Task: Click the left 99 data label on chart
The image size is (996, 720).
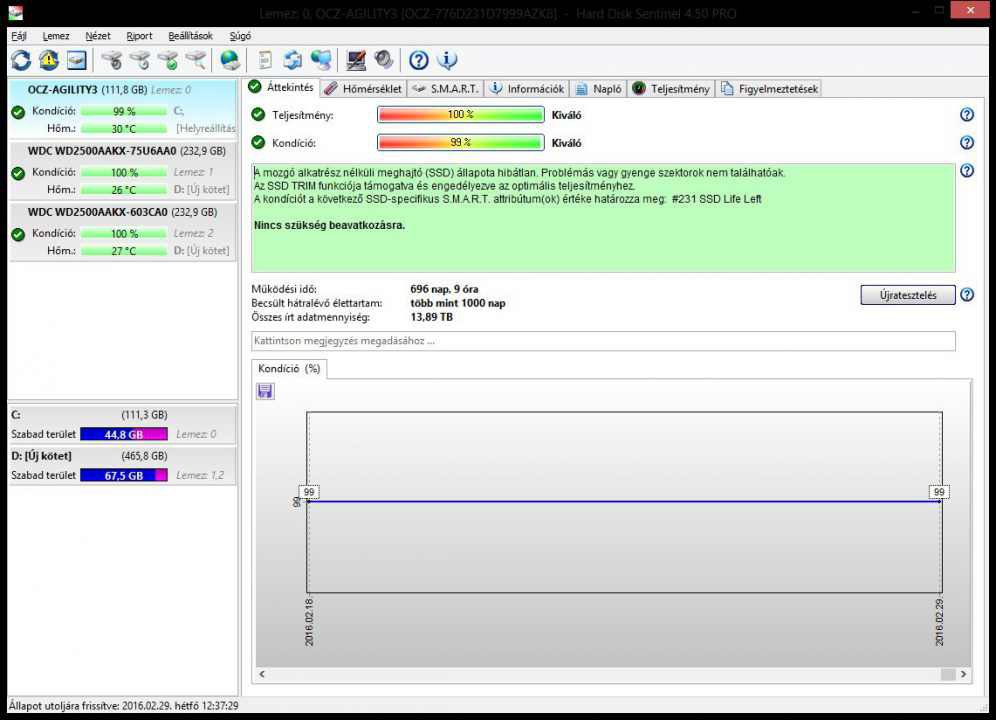Action: pos(309,492)
